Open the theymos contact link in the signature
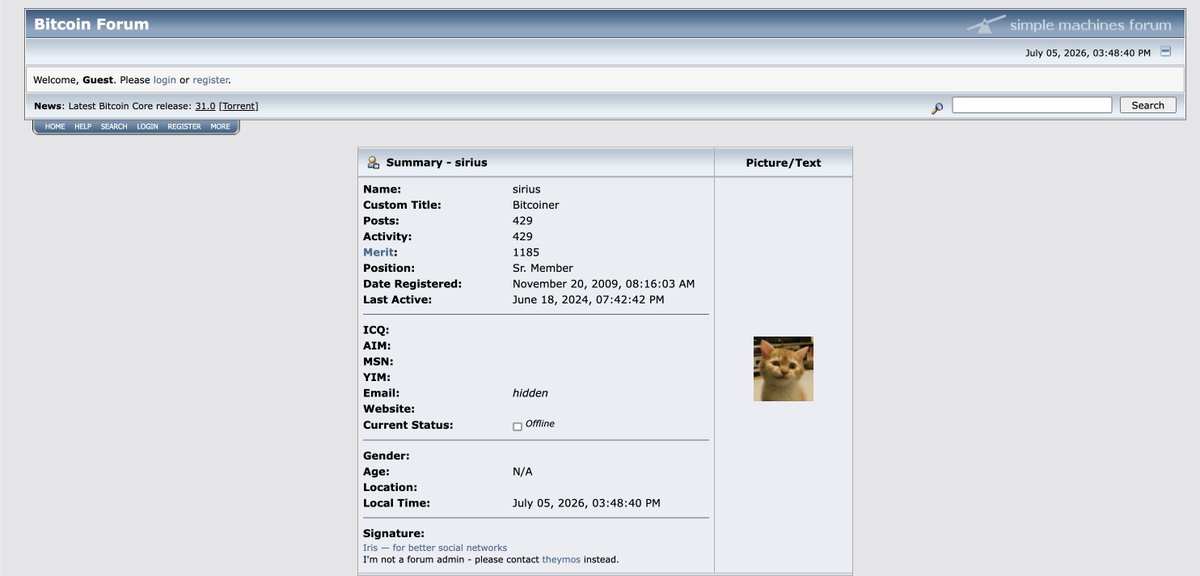This screenshot has height=576, width=1200. point(561,559)
